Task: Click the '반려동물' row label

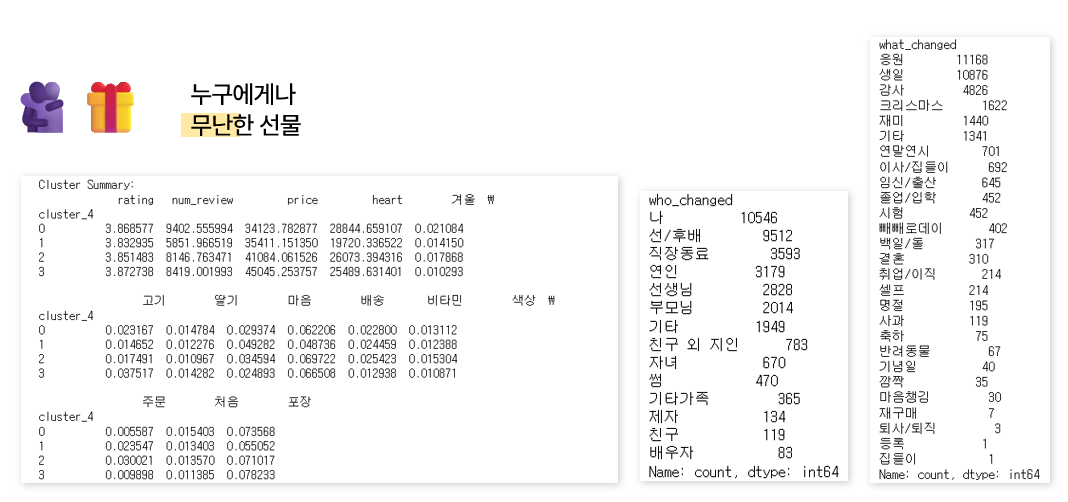Action: coord(905,351)
